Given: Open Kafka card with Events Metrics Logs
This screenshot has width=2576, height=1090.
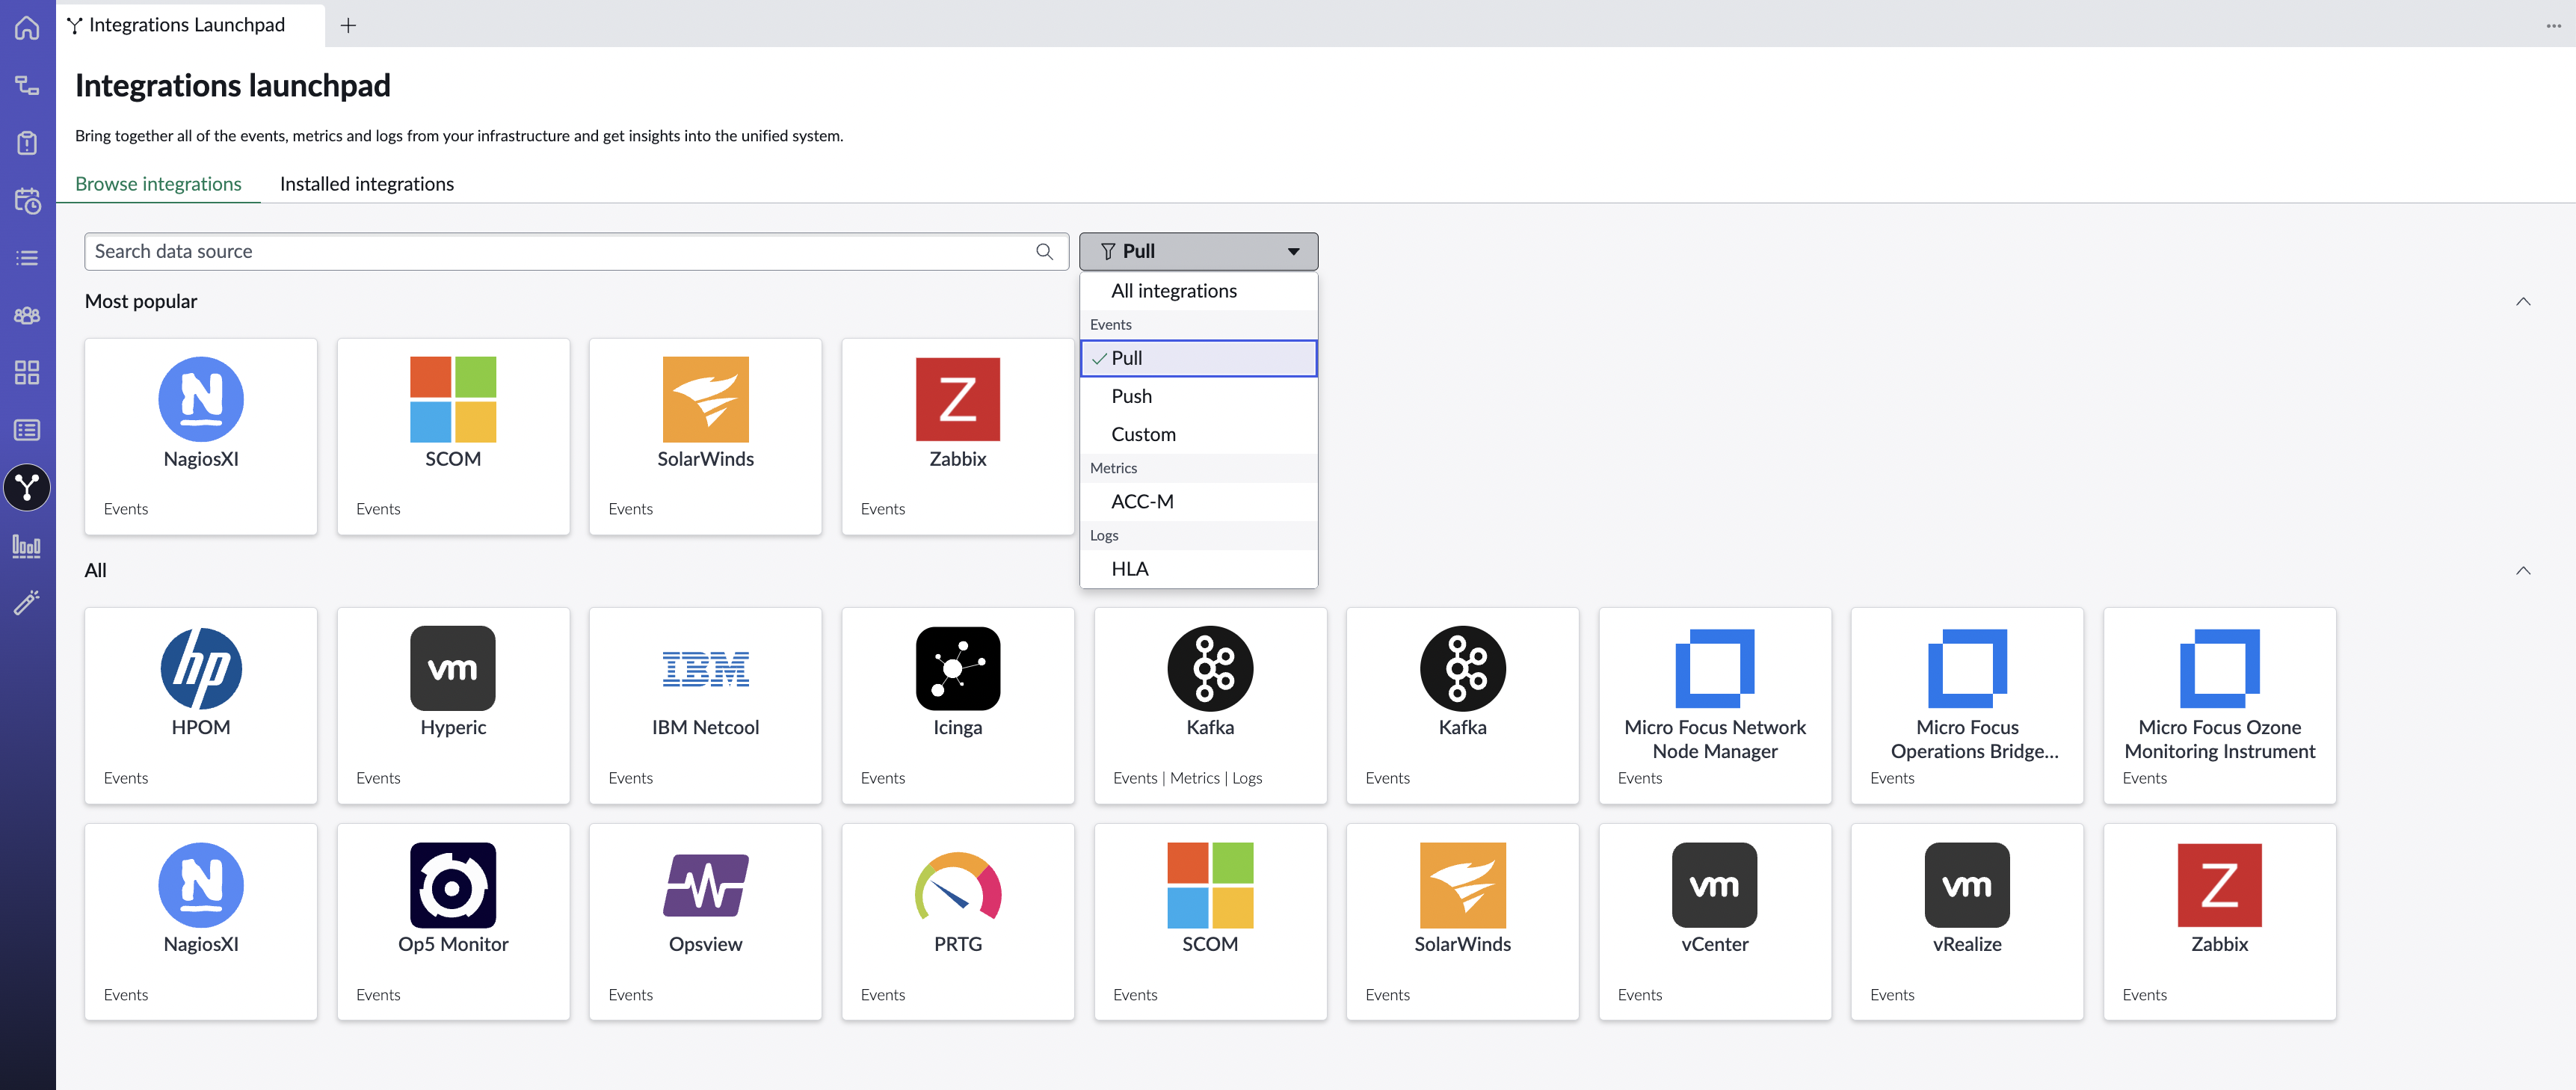Looking at the screenshot, I should tap(1210, 706).
